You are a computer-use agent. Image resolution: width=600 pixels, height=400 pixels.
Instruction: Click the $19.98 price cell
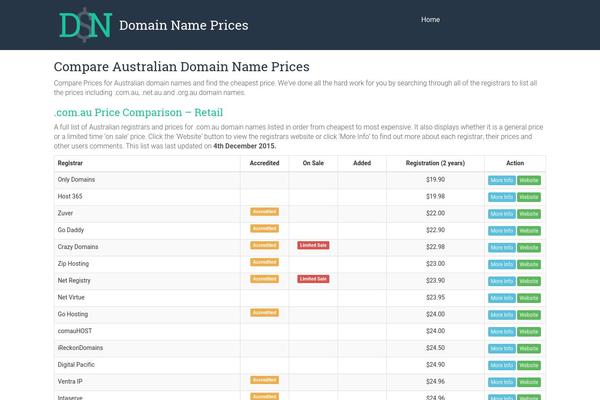pyautogui.click(x=435, y=197)
